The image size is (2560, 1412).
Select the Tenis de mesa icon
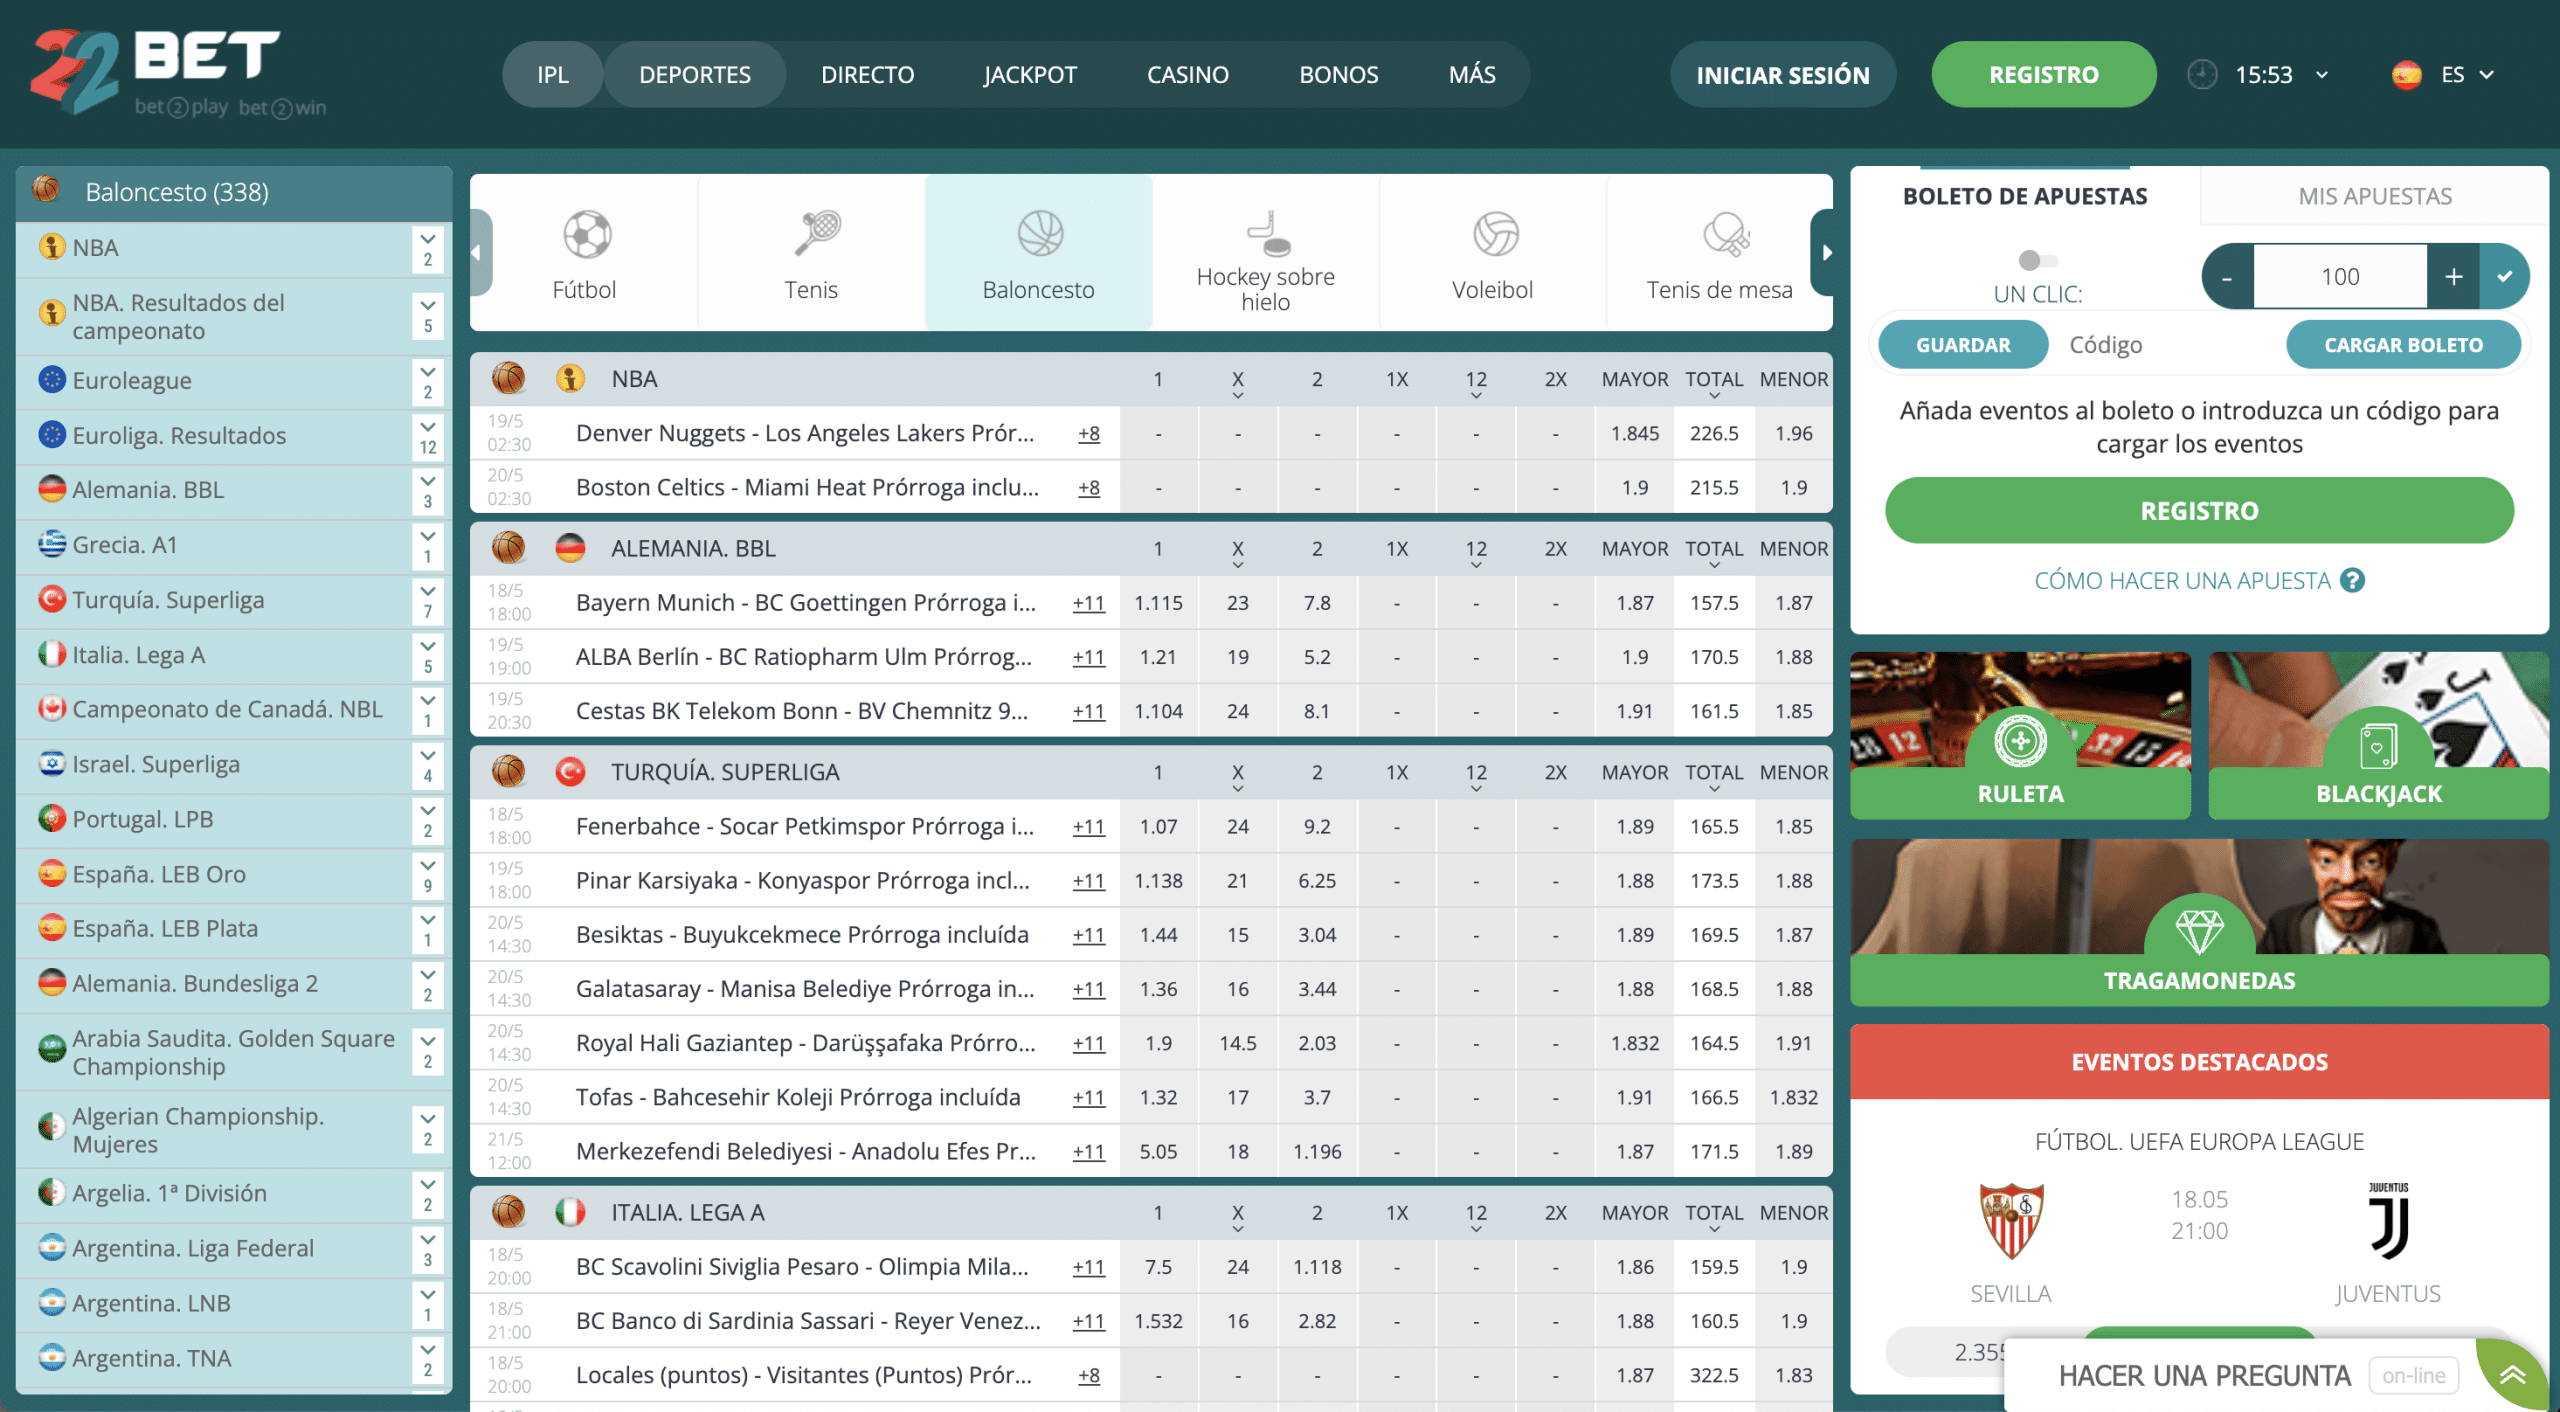[x=1725, y=235]
